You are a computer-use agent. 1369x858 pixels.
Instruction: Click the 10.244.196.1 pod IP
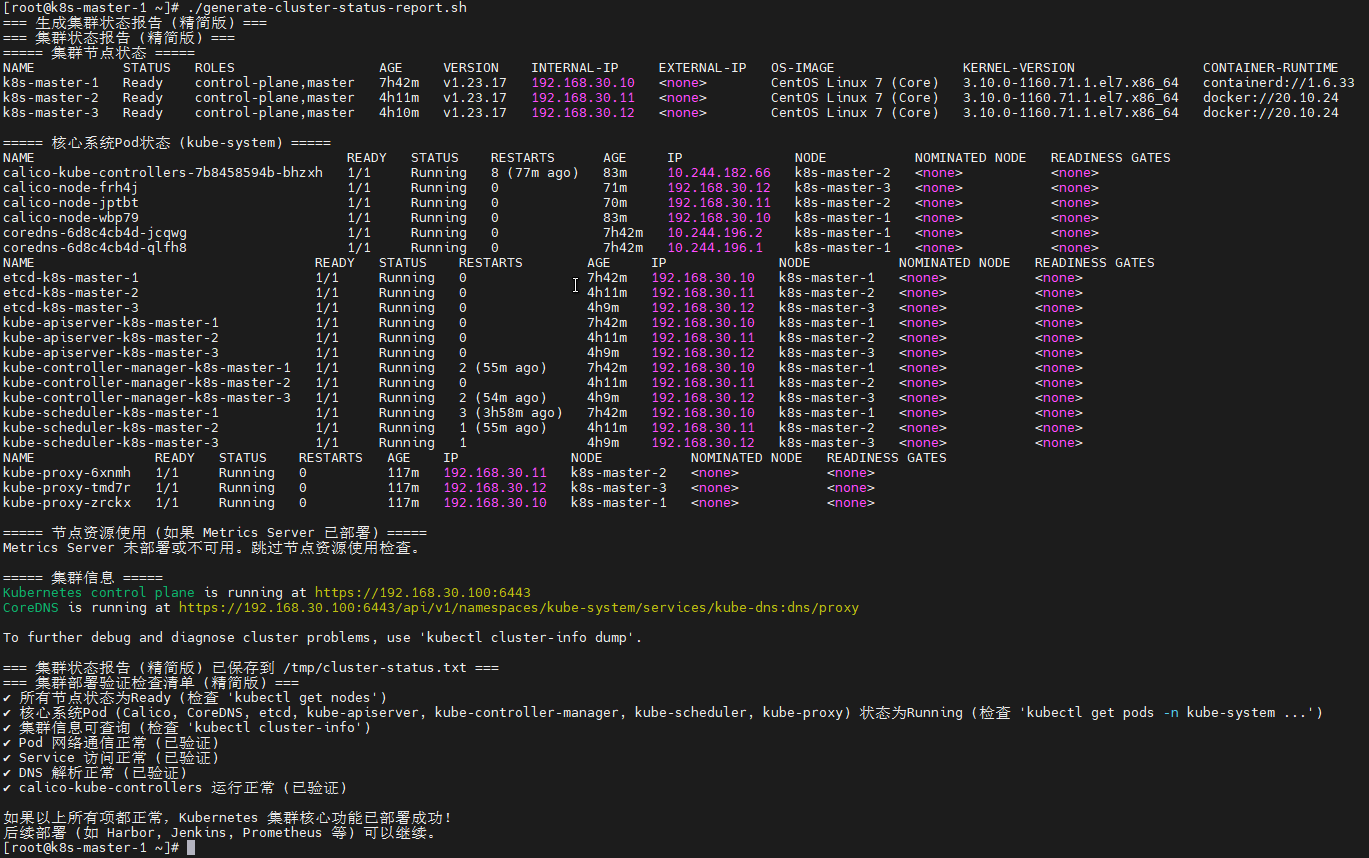pyautogui.click(x=715, y=248)
